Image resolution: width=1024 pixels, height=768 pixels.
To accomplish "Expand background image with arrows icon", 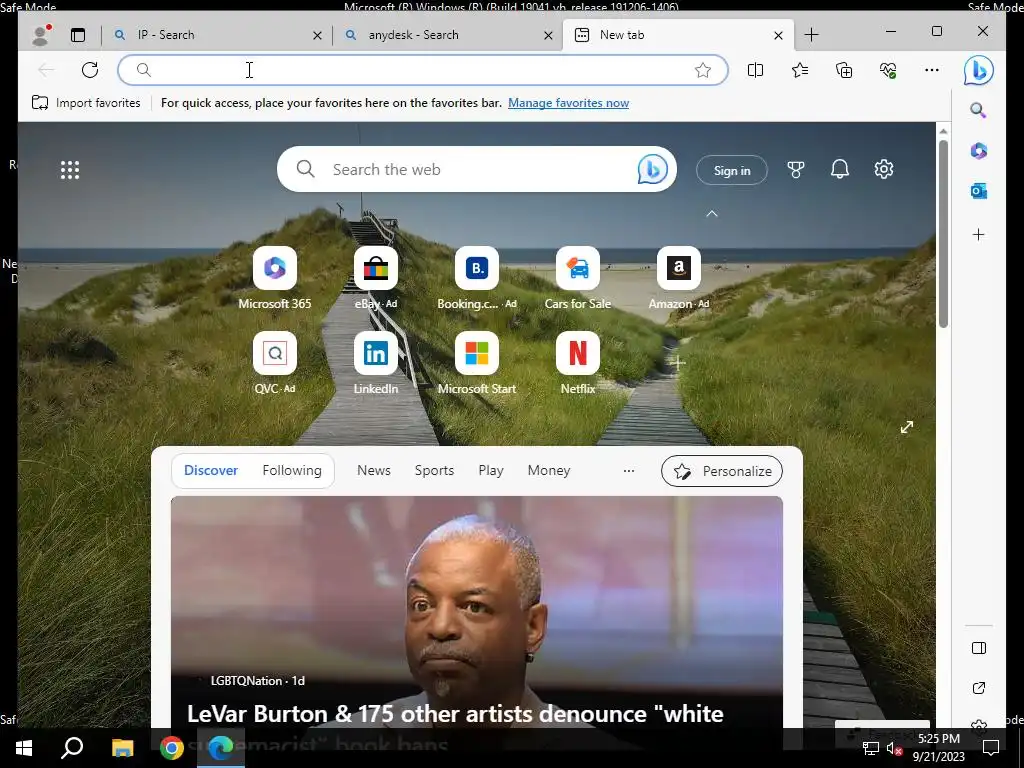I will coord(906,427).
